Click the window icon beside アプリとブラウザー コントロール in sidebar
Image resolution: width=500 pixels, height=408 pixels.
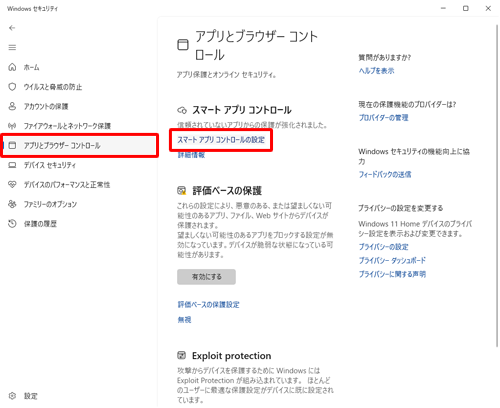pos(12,145)
